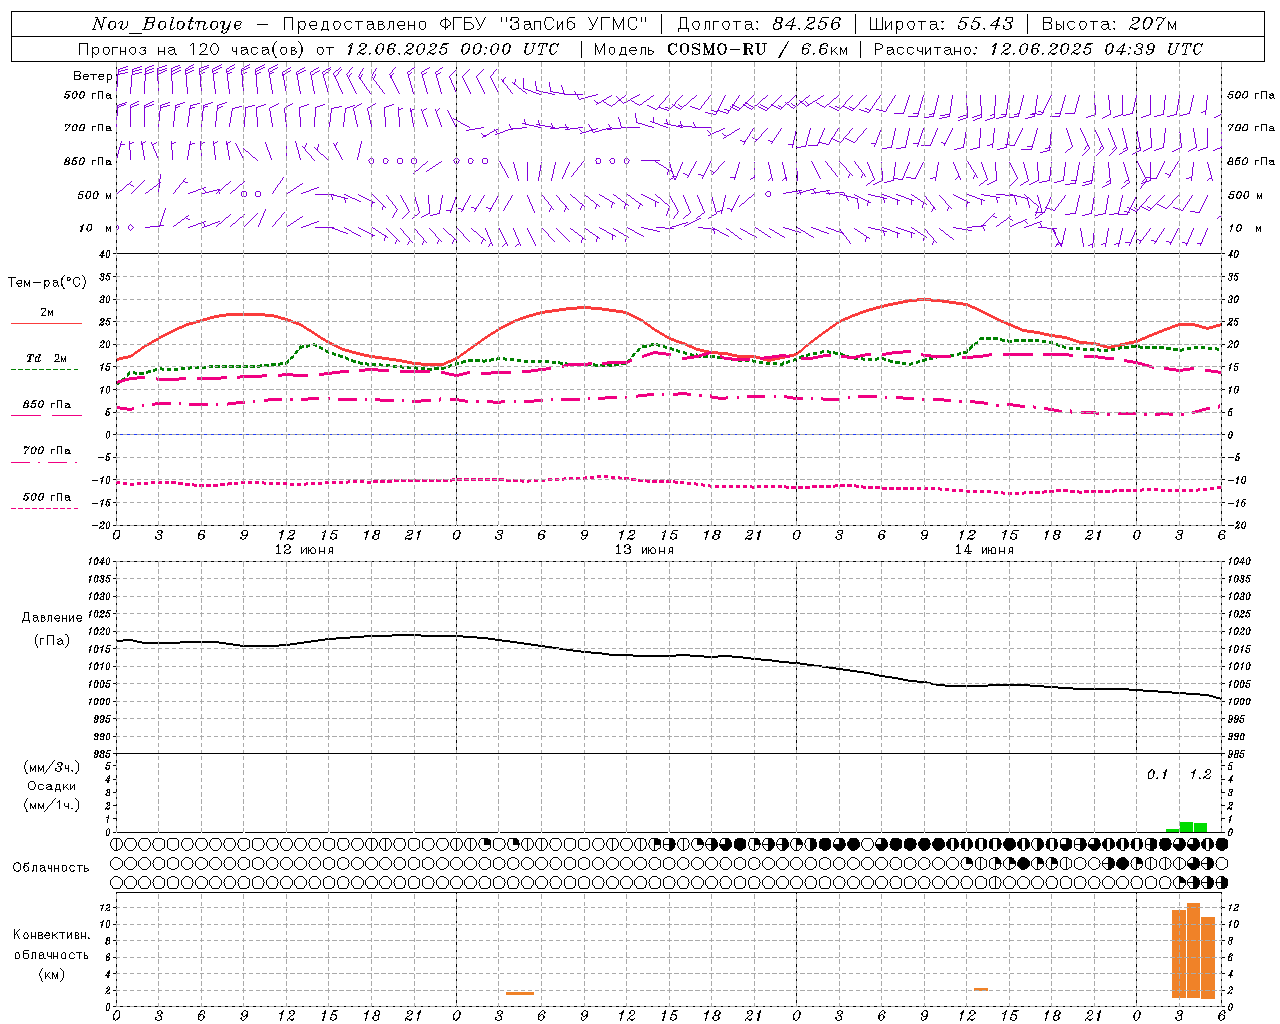Screen dimensions: 1280x1024
Task: Click the '13 июня' date label
Action: pos(644,550)
